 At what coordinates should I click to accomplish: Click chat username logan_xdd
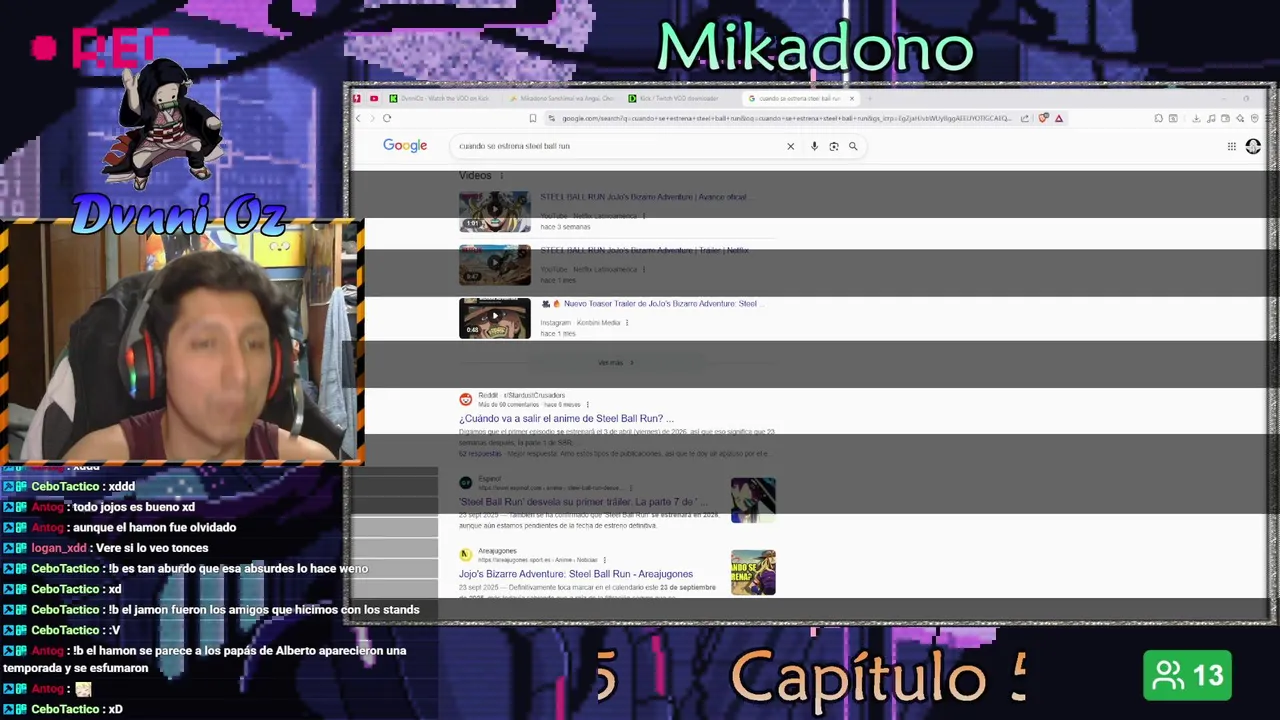click(x=59, y=548)
